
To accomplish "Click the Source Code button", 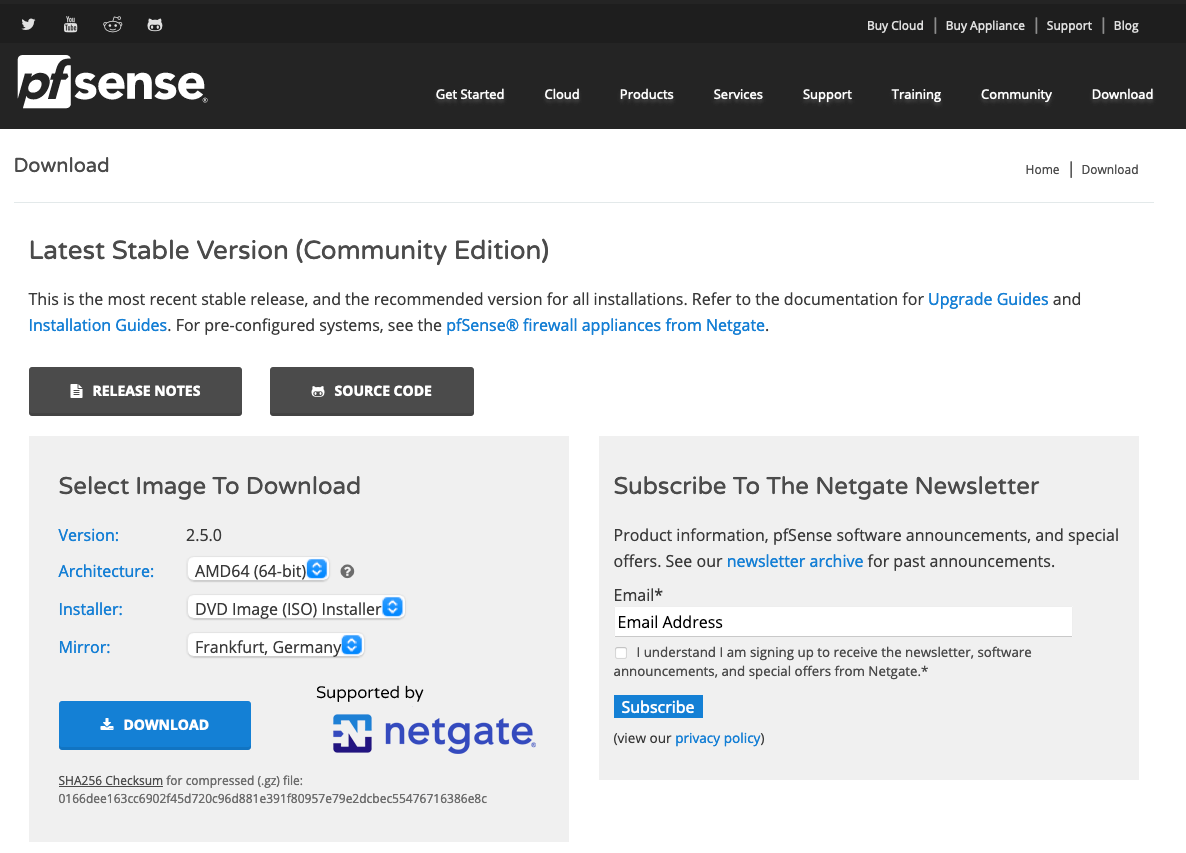I will (372, 391).
